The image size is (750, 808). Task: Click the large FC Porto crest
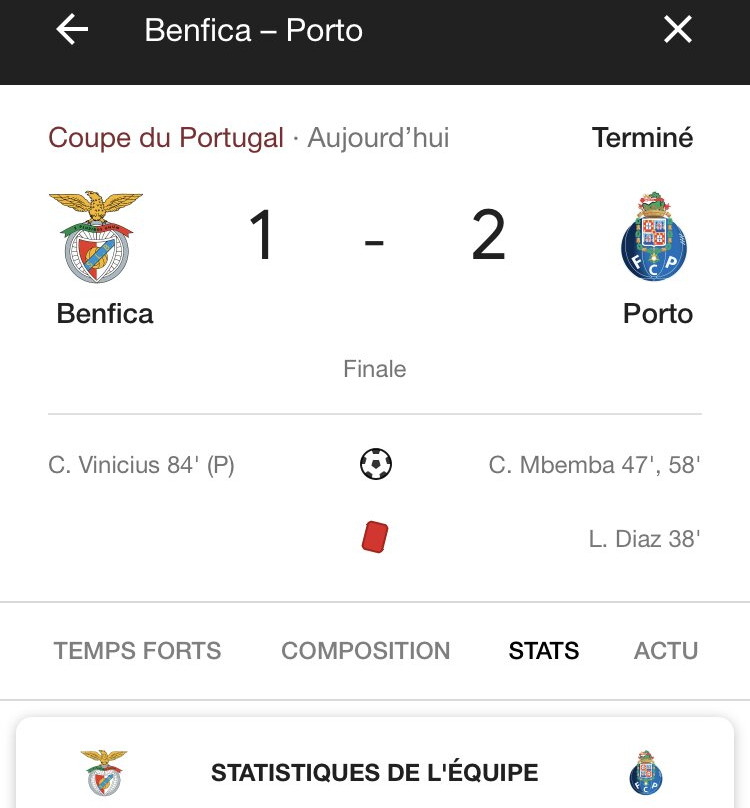tap(654, 236)
